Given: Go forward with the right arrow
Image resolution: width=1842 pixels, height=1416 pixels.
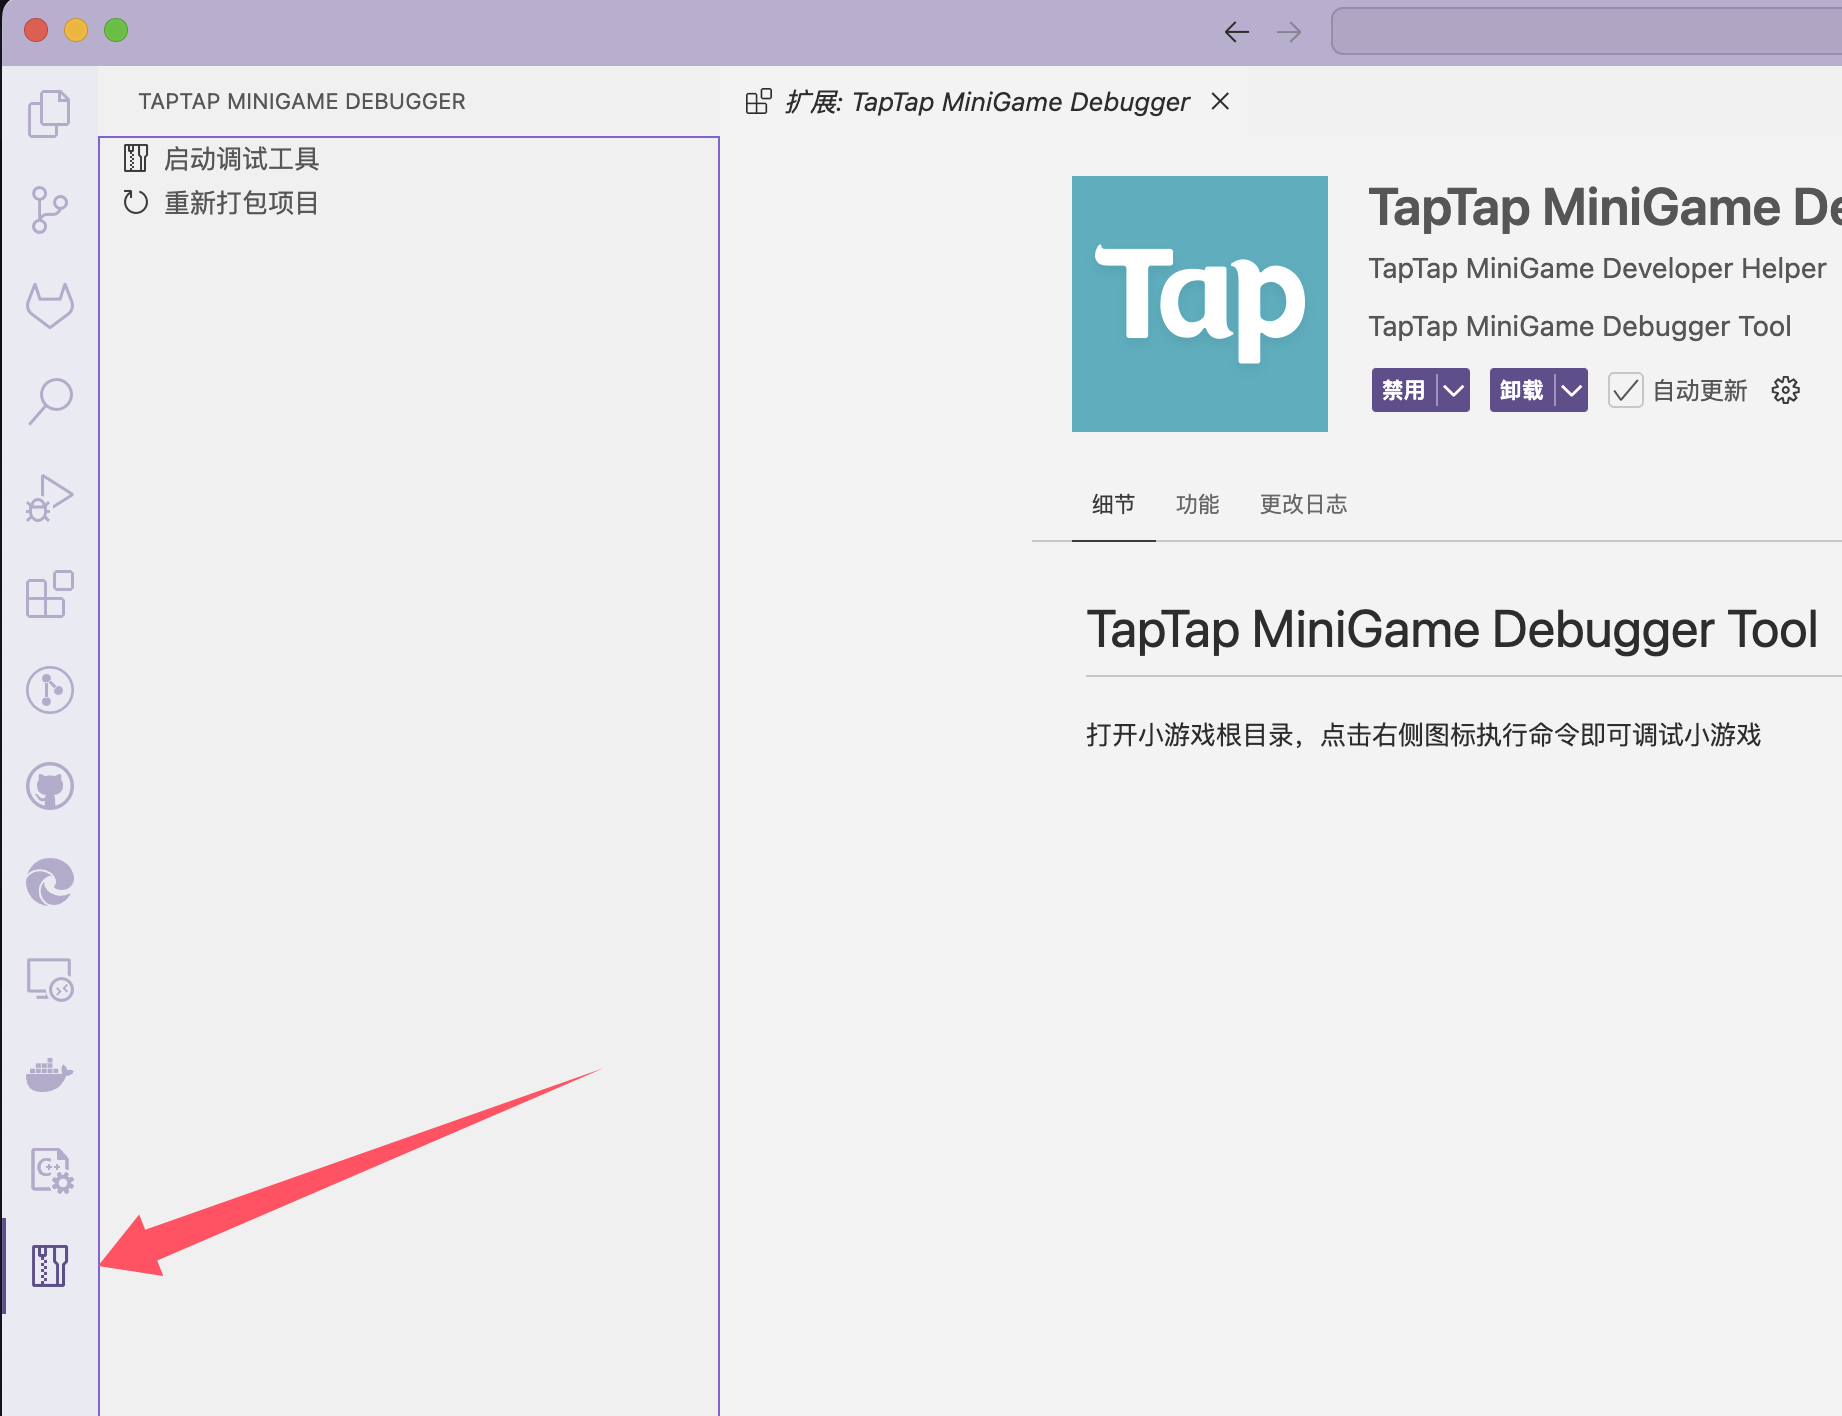Looking at the screenshot, I should click(x=1289, y=32).
